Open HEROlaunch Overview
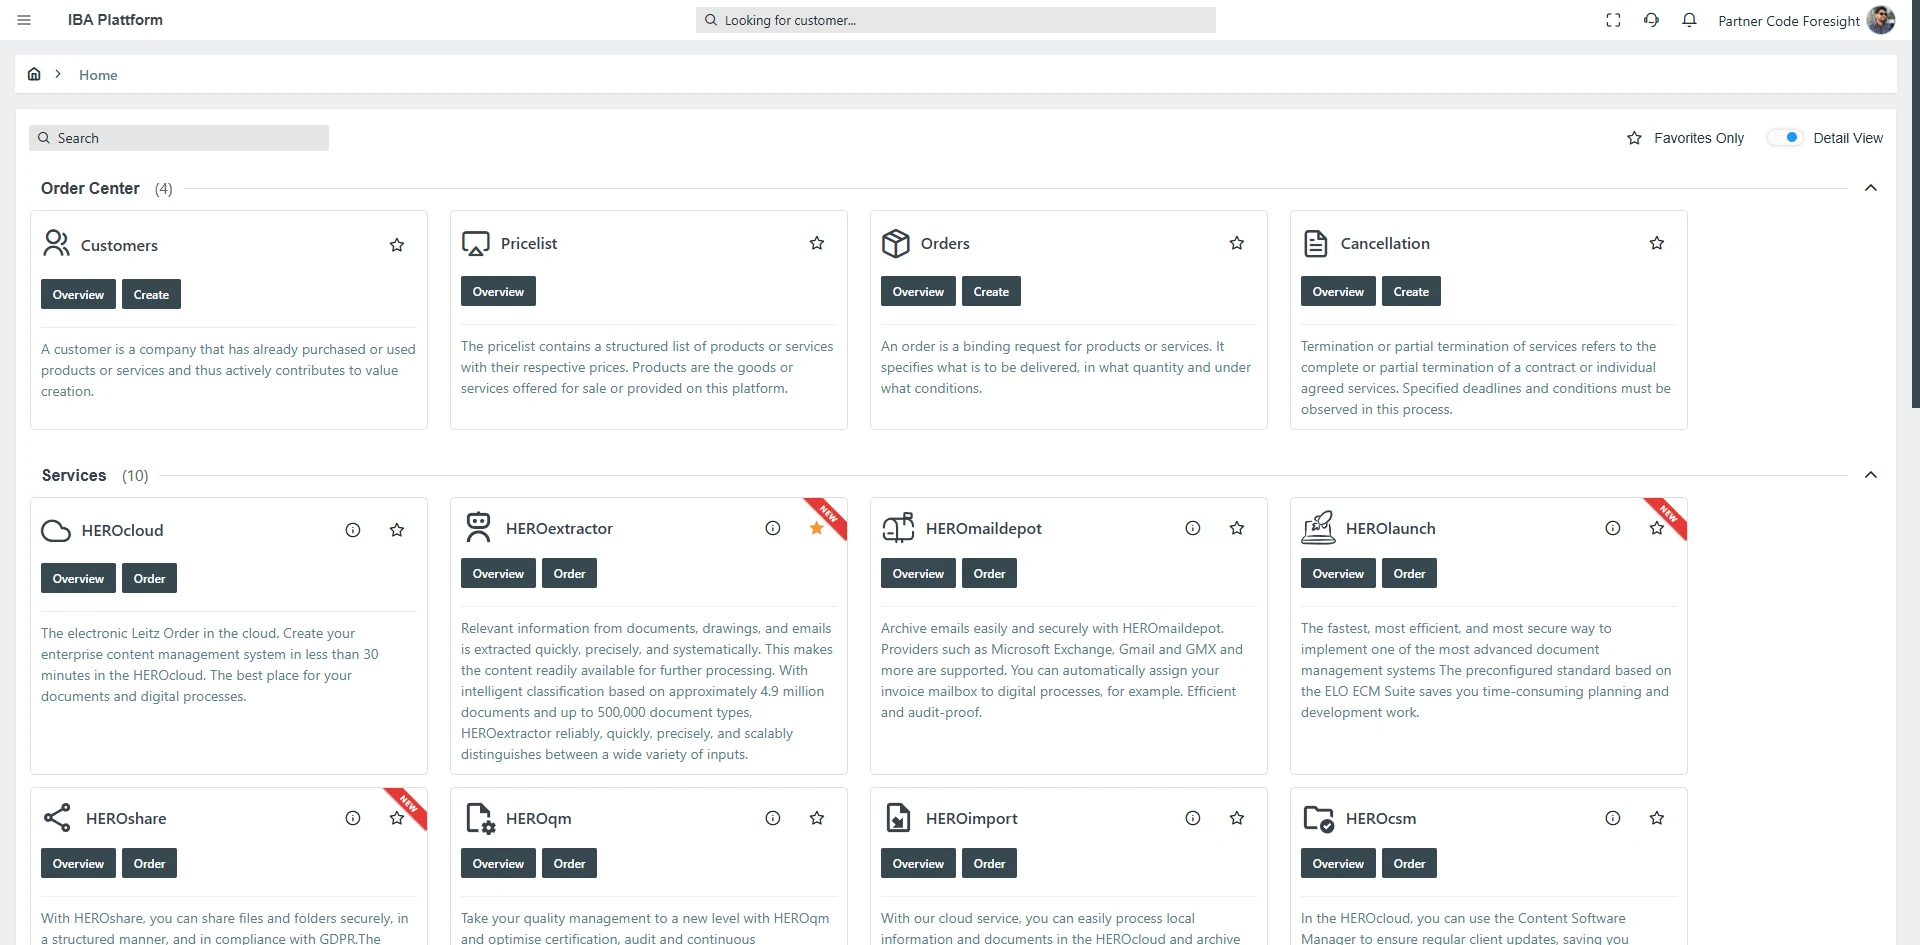Viewport: 1920px width, 945px height. pos(1338,573)
